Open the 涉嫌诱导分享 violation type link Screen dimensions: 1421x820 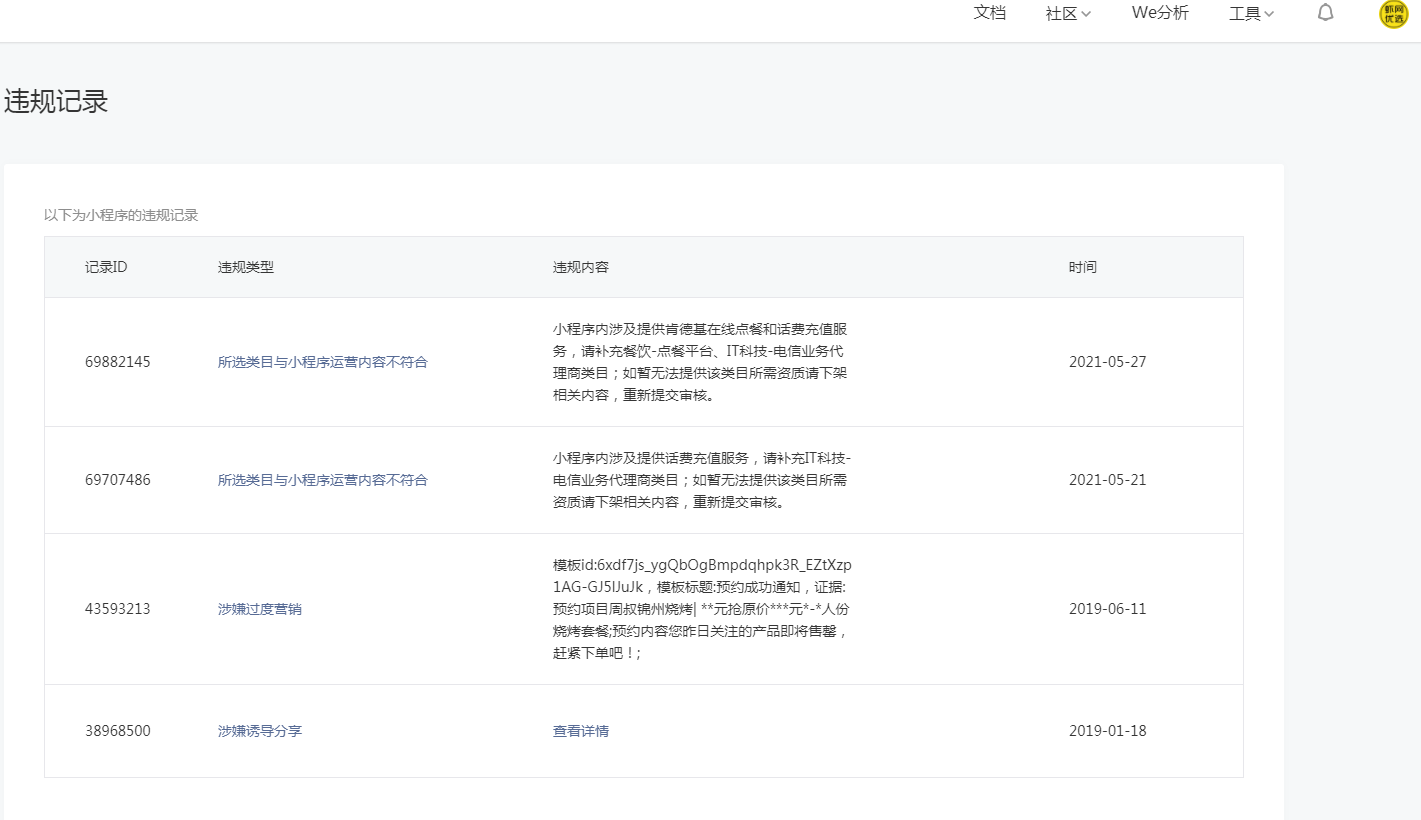point(260,731)
